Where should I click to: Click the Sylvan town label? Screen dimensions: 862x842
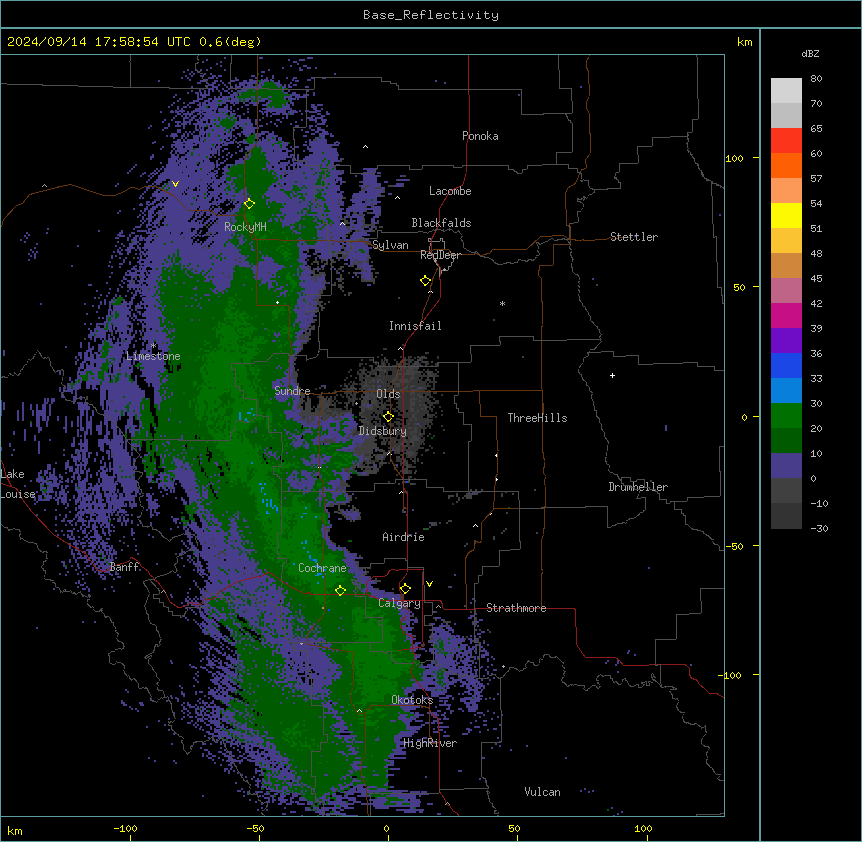point(390,245)
